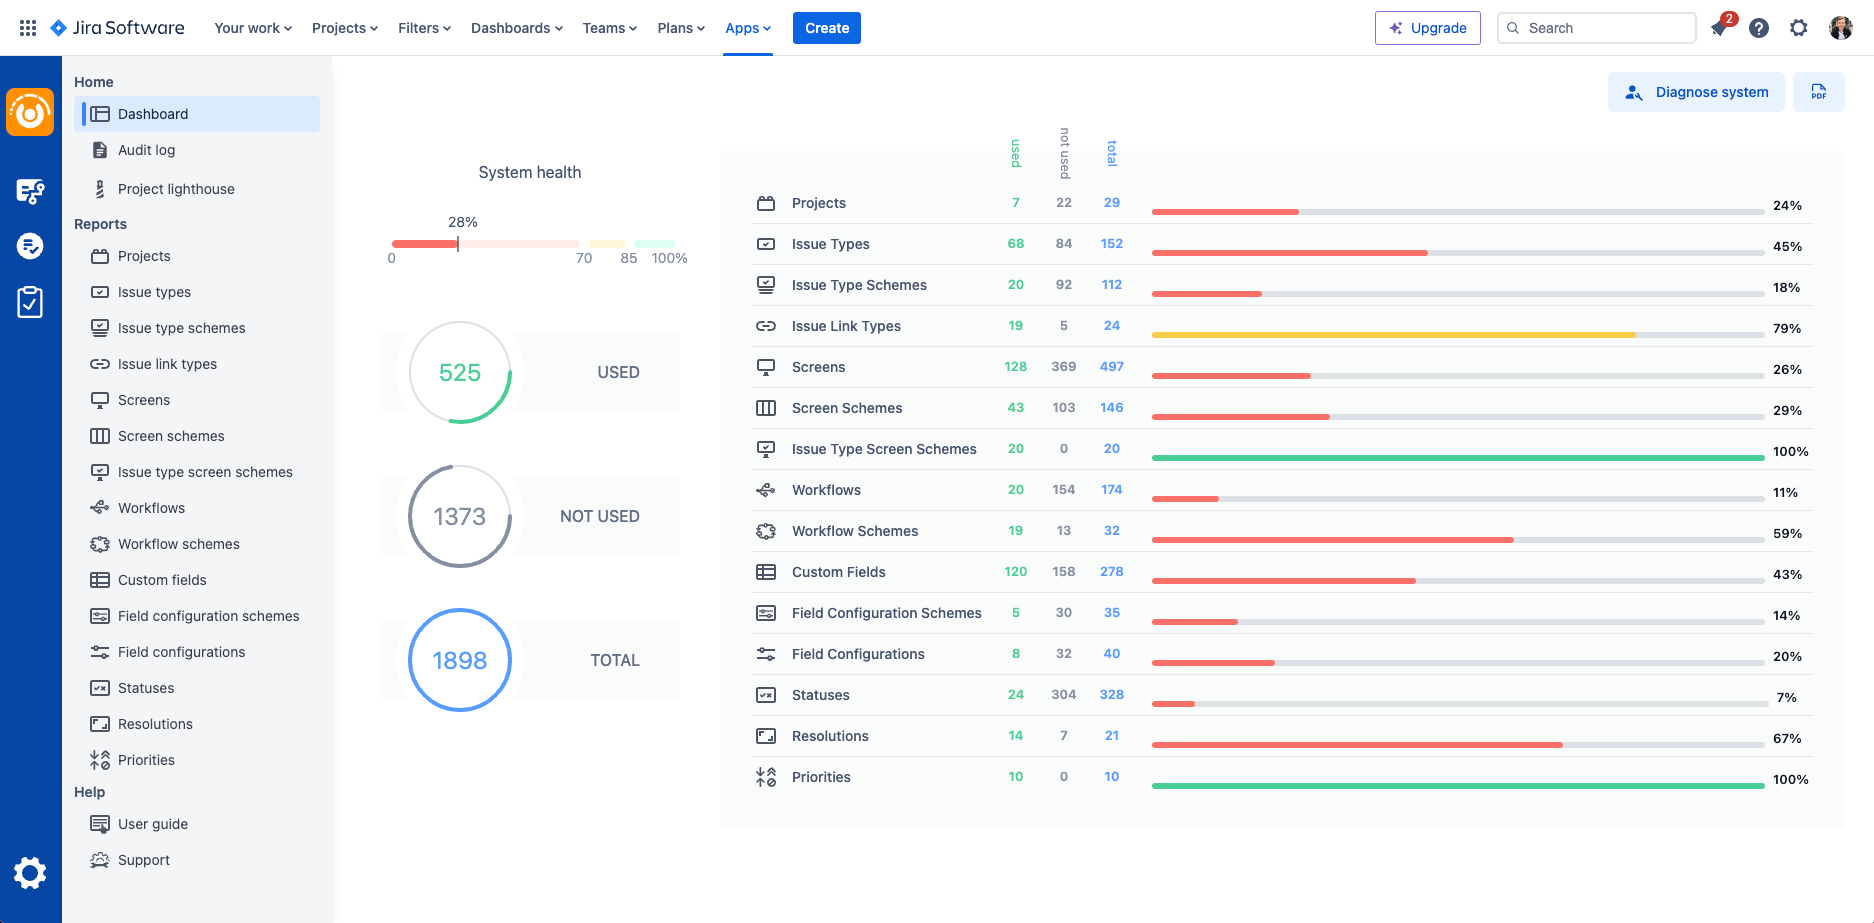
Task: Open the help question mark icon
Action: [x=1759, y=28]
